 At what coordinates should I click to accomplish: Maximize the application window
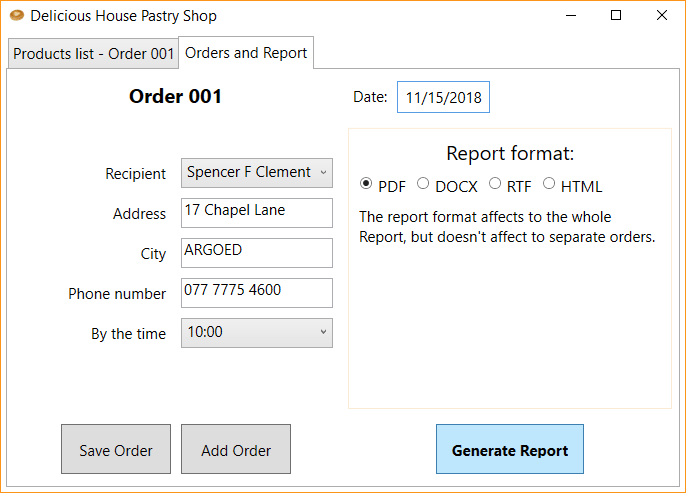pos(616,16)
